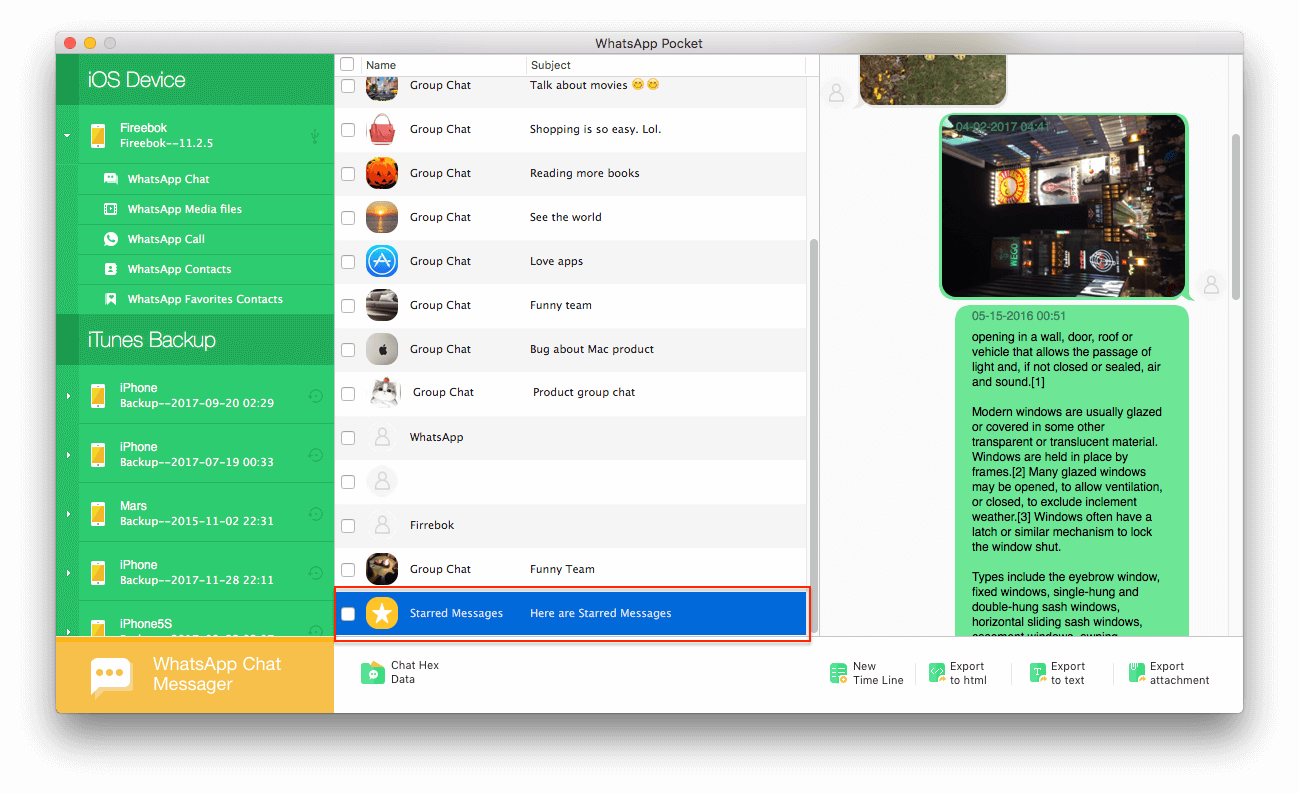This screenshot has width=1299, height=793.
Task: Expand iPhone backup 2017-07-19
Action: pos(68,455)
